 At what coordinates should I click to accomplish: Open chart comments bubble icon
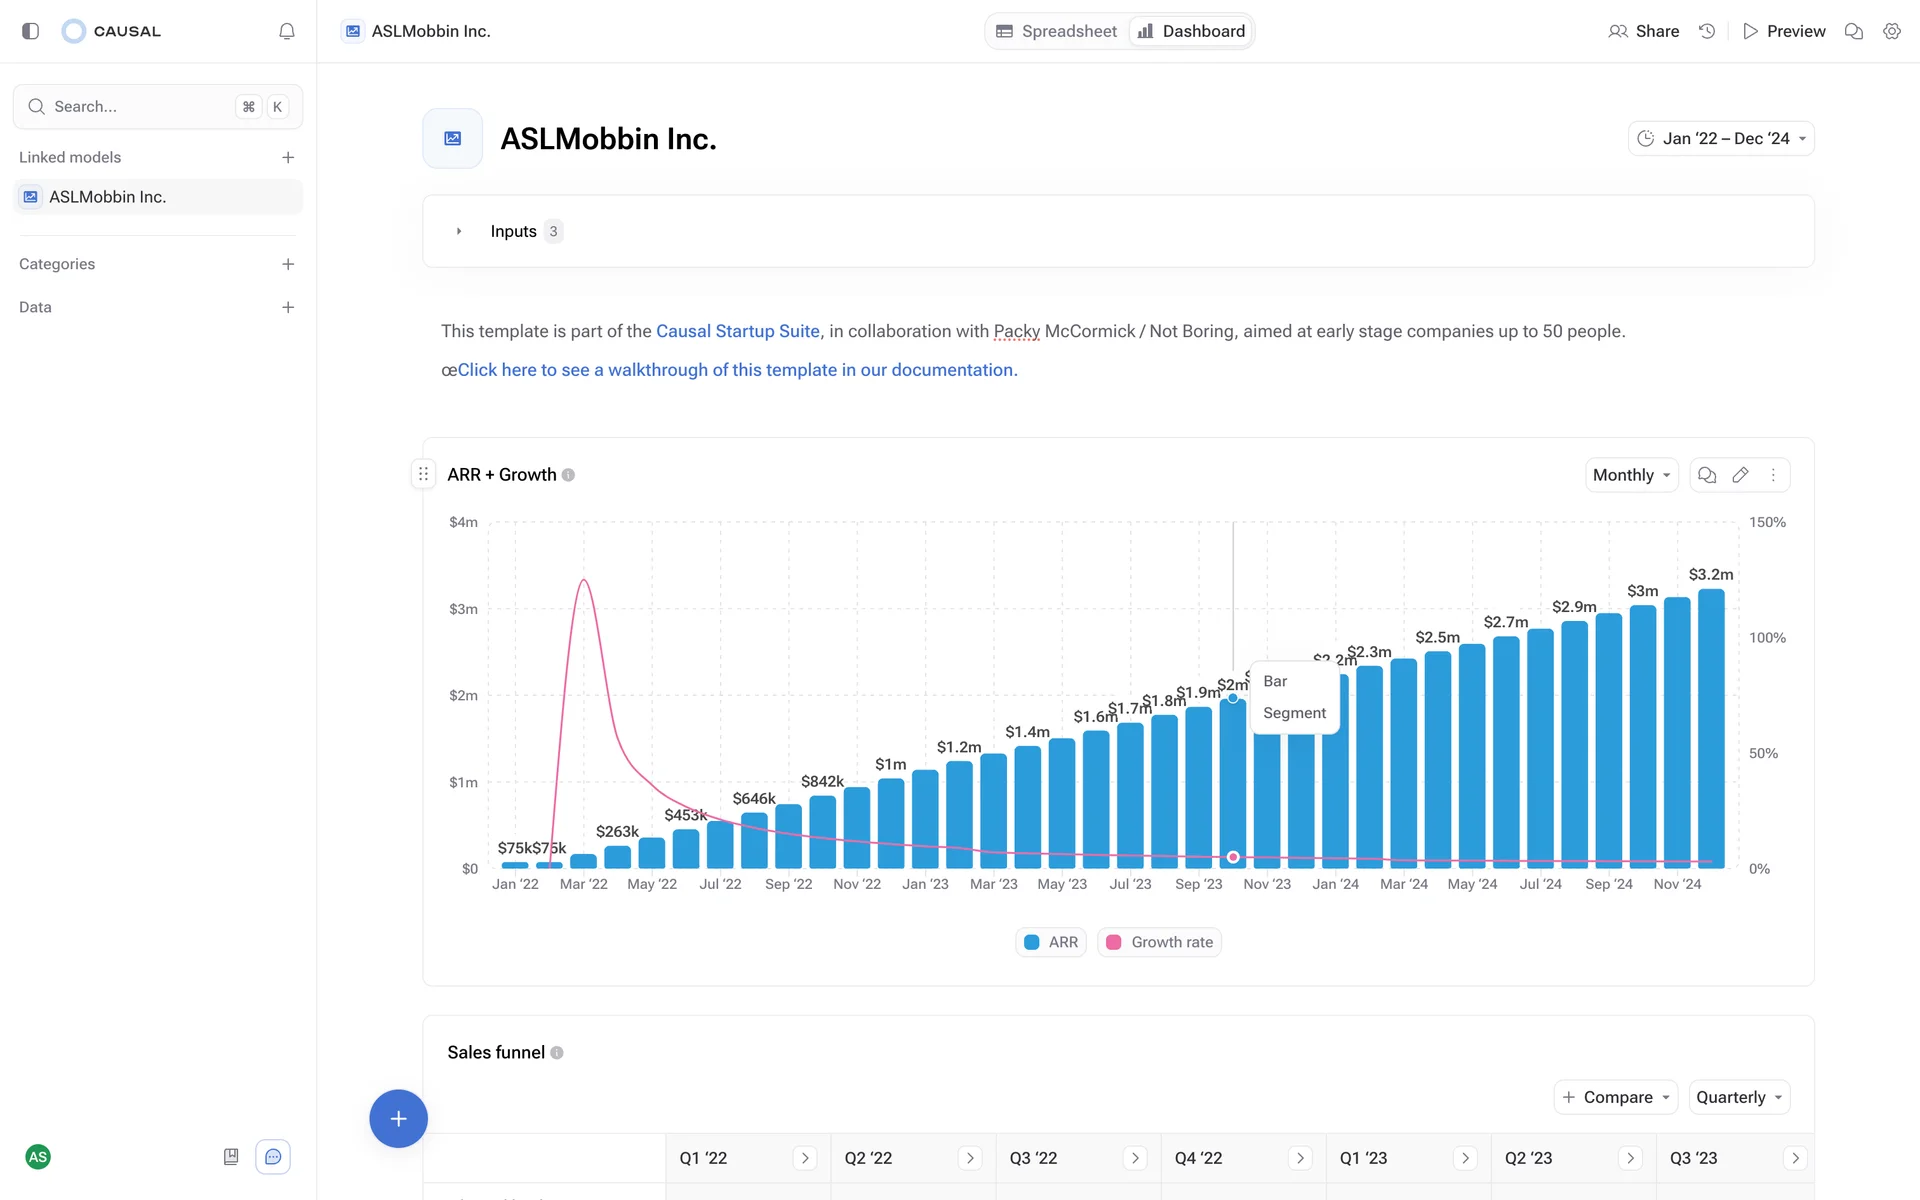click(x=1707, y=475)
